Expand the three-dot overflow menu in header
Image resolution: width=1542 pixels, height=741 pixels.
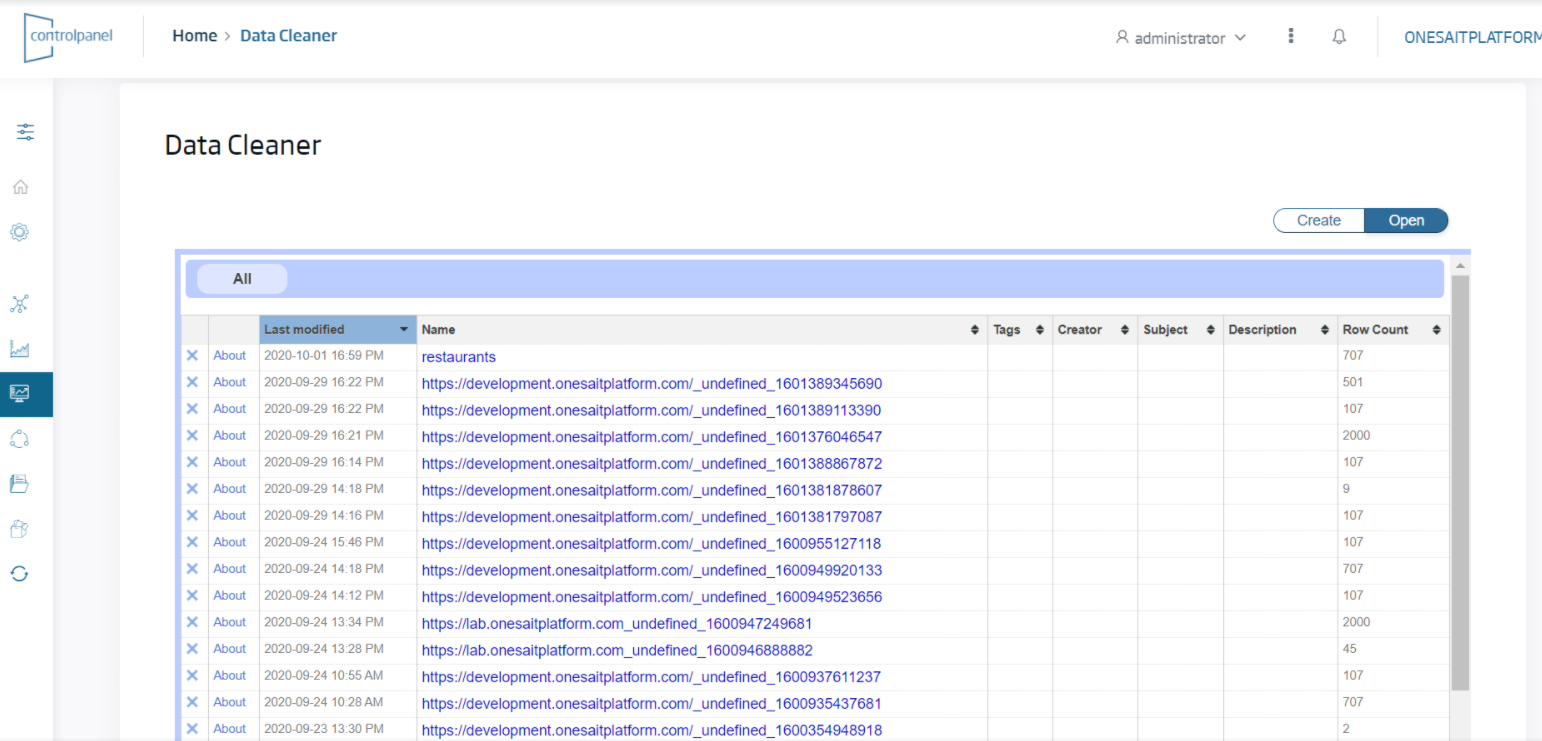(x=1290, y=36)
